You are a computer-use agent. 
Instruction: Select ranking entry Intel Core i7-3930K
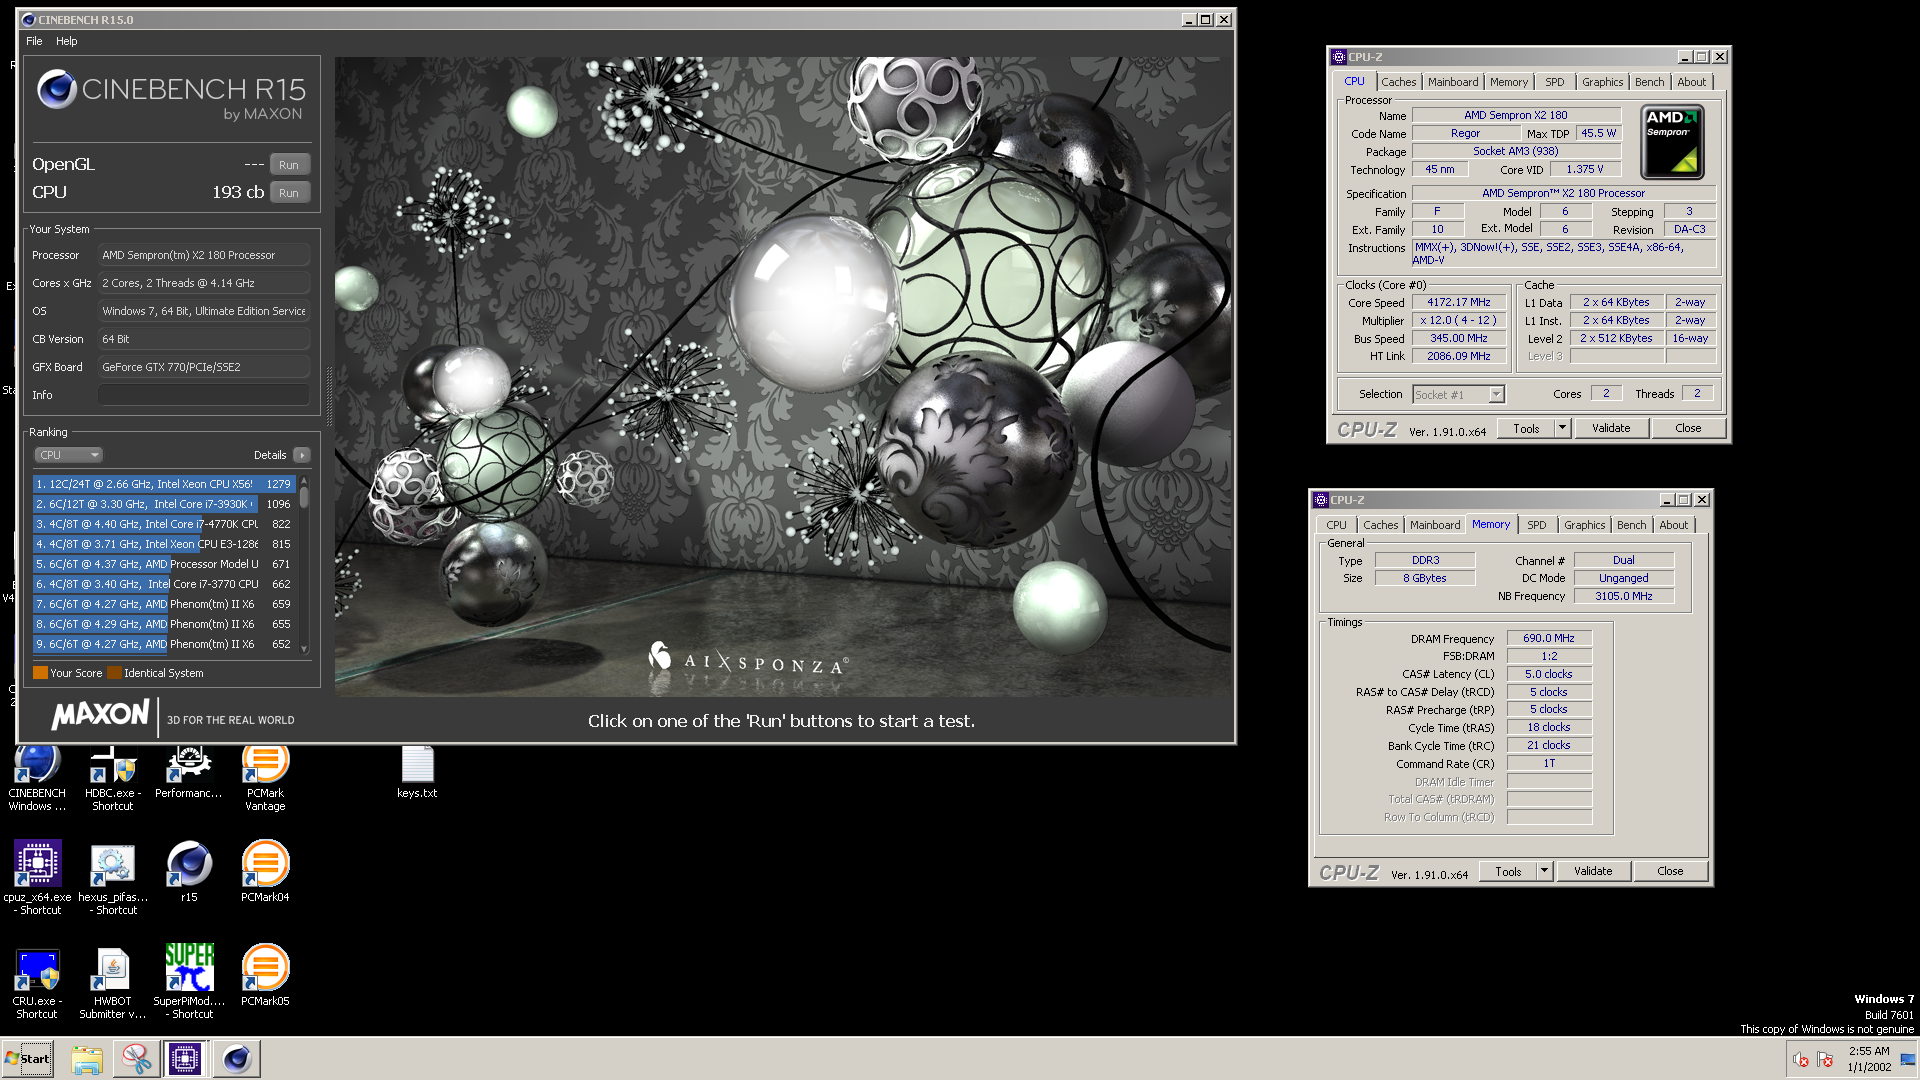[x=163, y=504]
